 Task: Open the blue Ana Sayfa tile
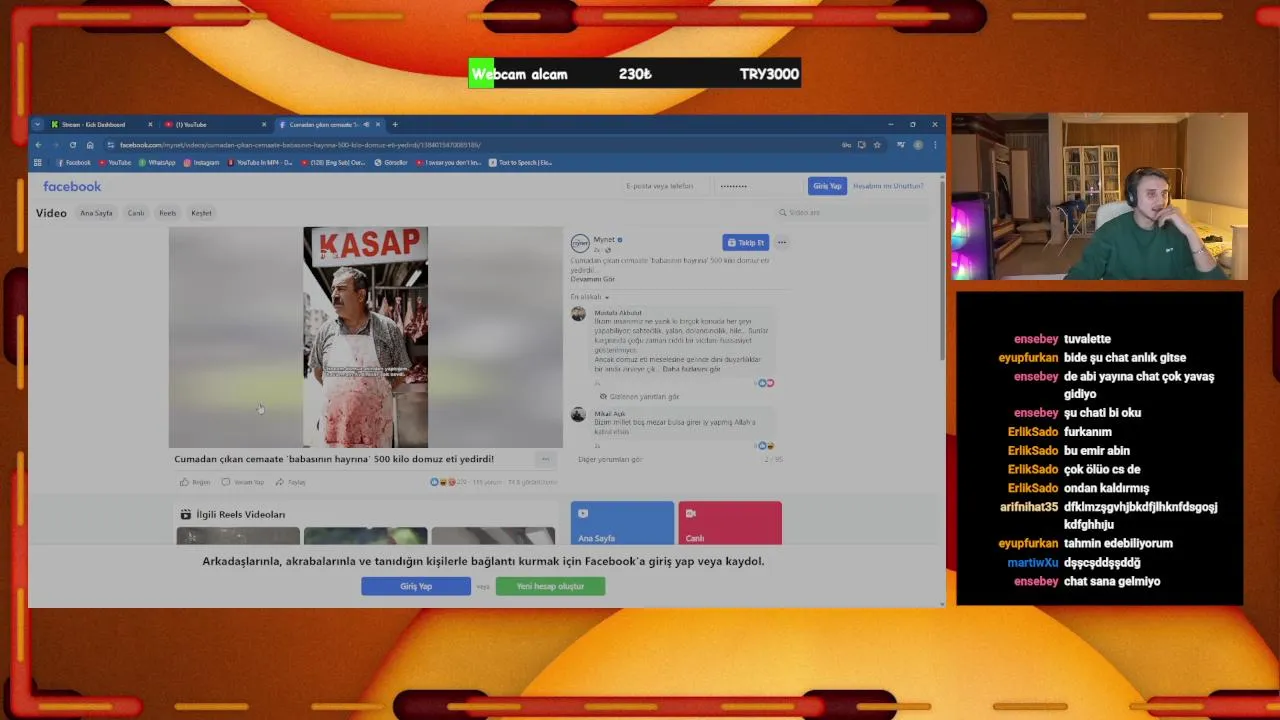622,523
